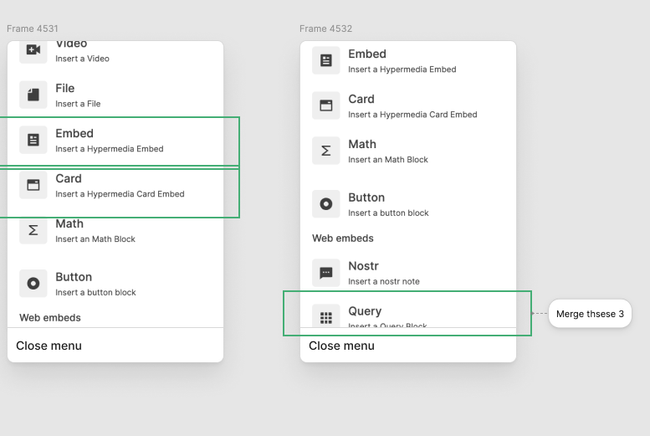Choose the Embed item in Frame 4532
The height and width of the screenshot is (436, 650).
point(408,61)
